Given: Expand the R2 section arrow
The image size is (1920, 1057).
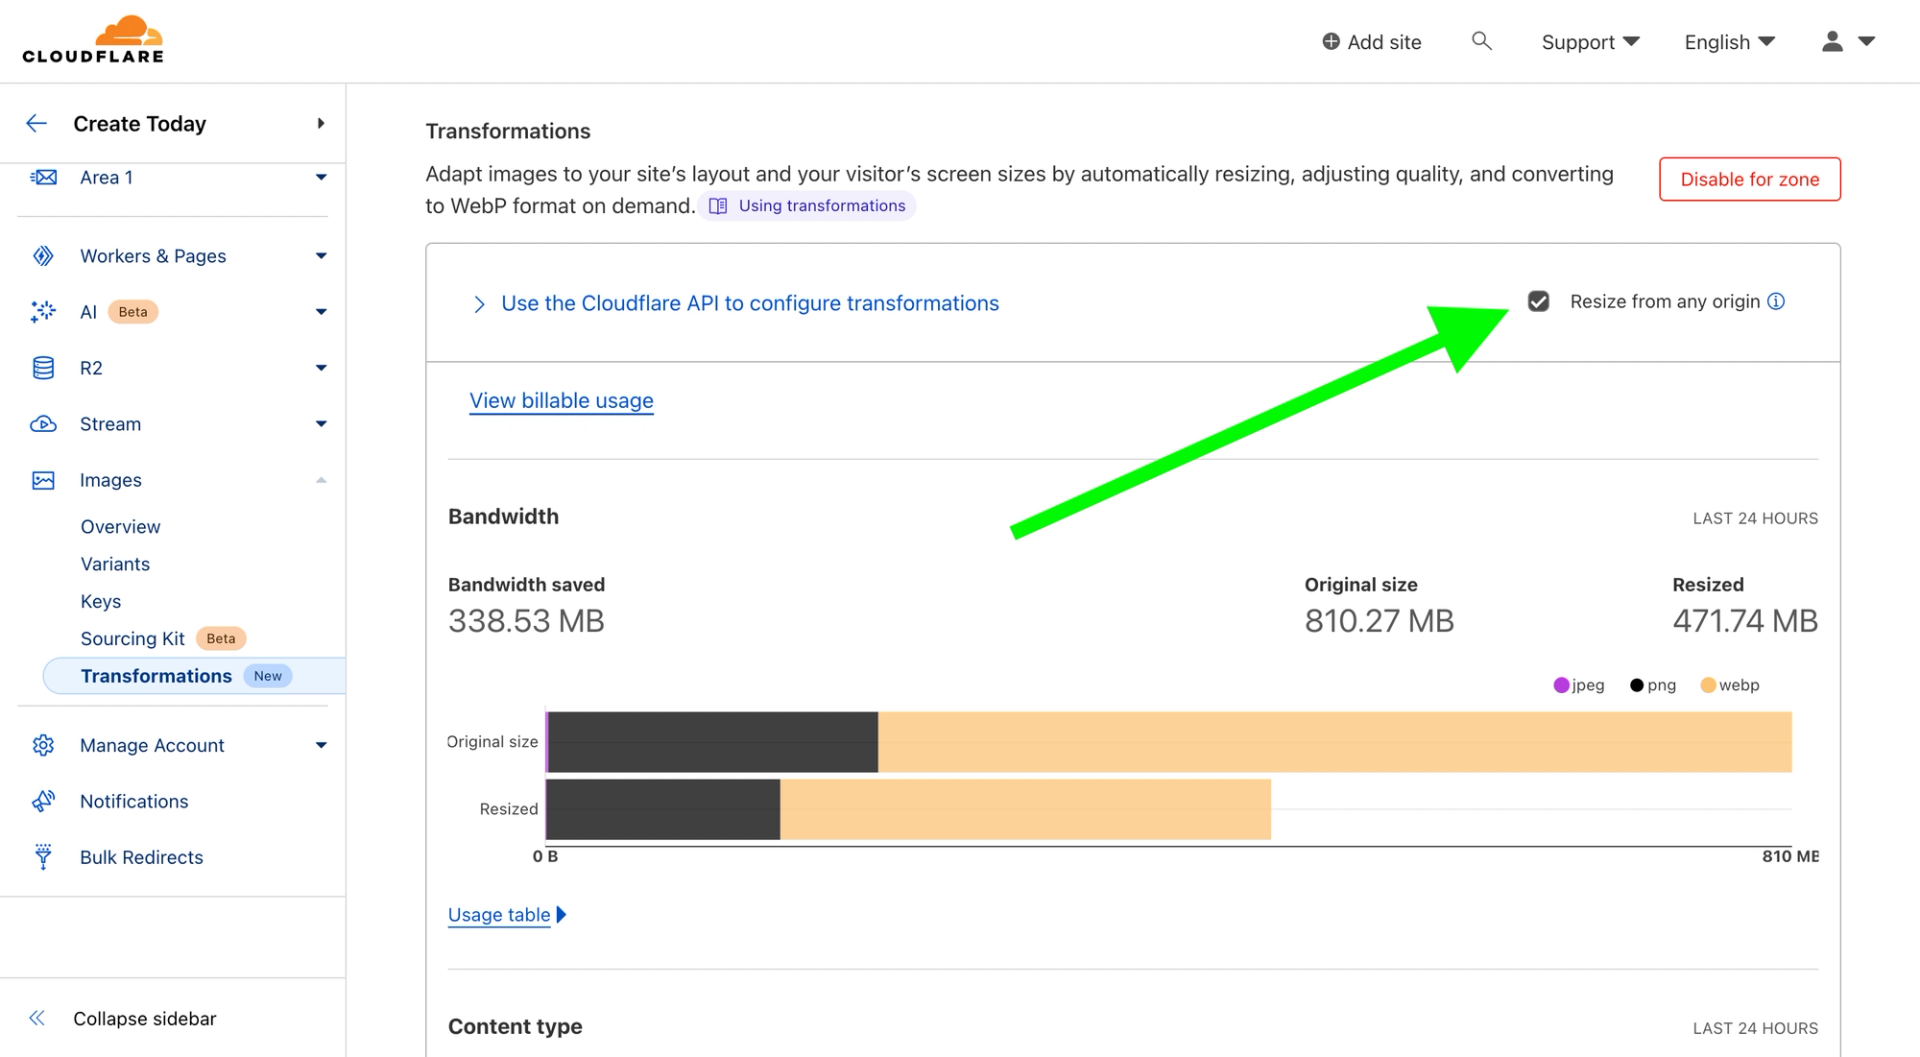Looking at the screenshot, I should pos(321,368).
